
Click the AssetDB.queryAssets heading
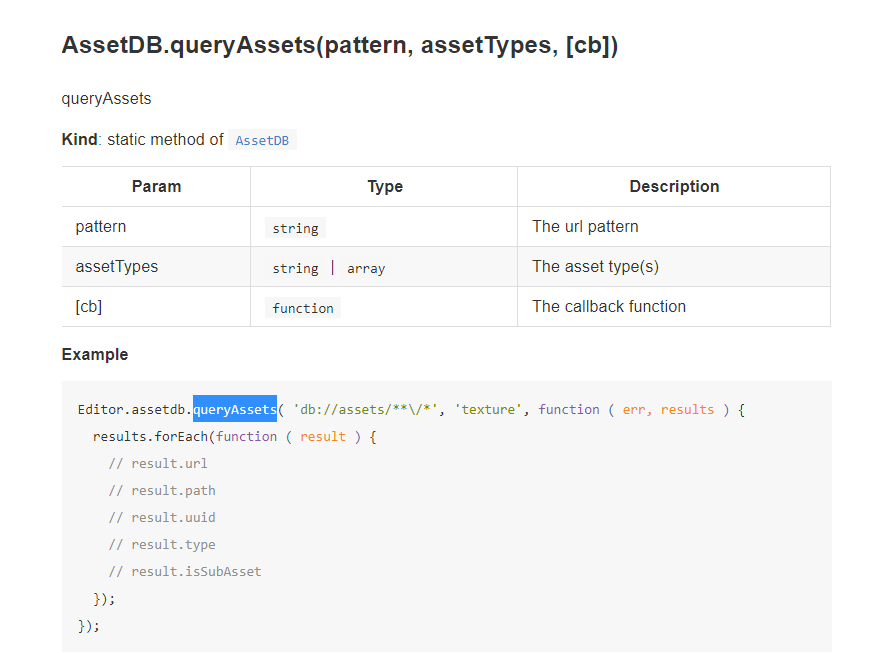(339, 46)
